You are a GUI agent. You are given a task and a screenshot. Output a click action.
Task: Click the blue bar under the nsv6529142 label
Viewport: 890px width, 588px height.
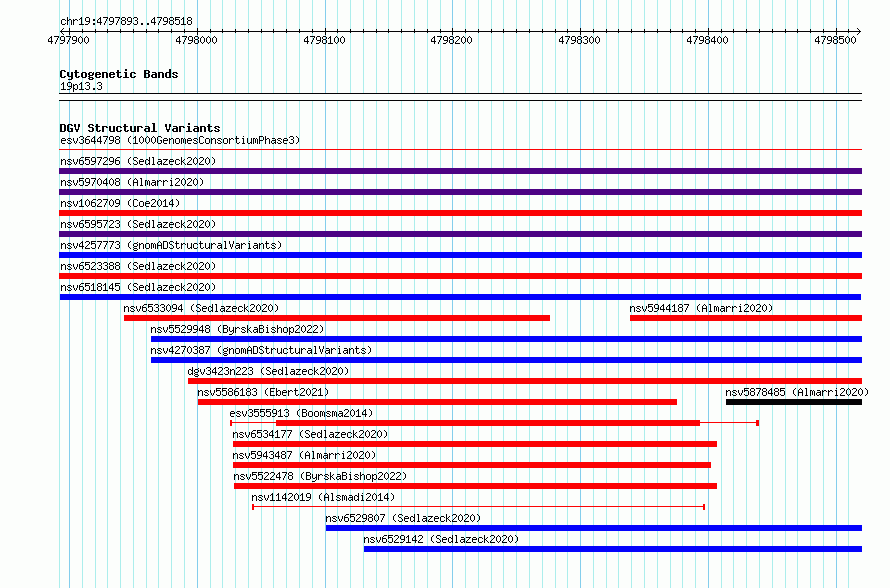pos(613,549)
